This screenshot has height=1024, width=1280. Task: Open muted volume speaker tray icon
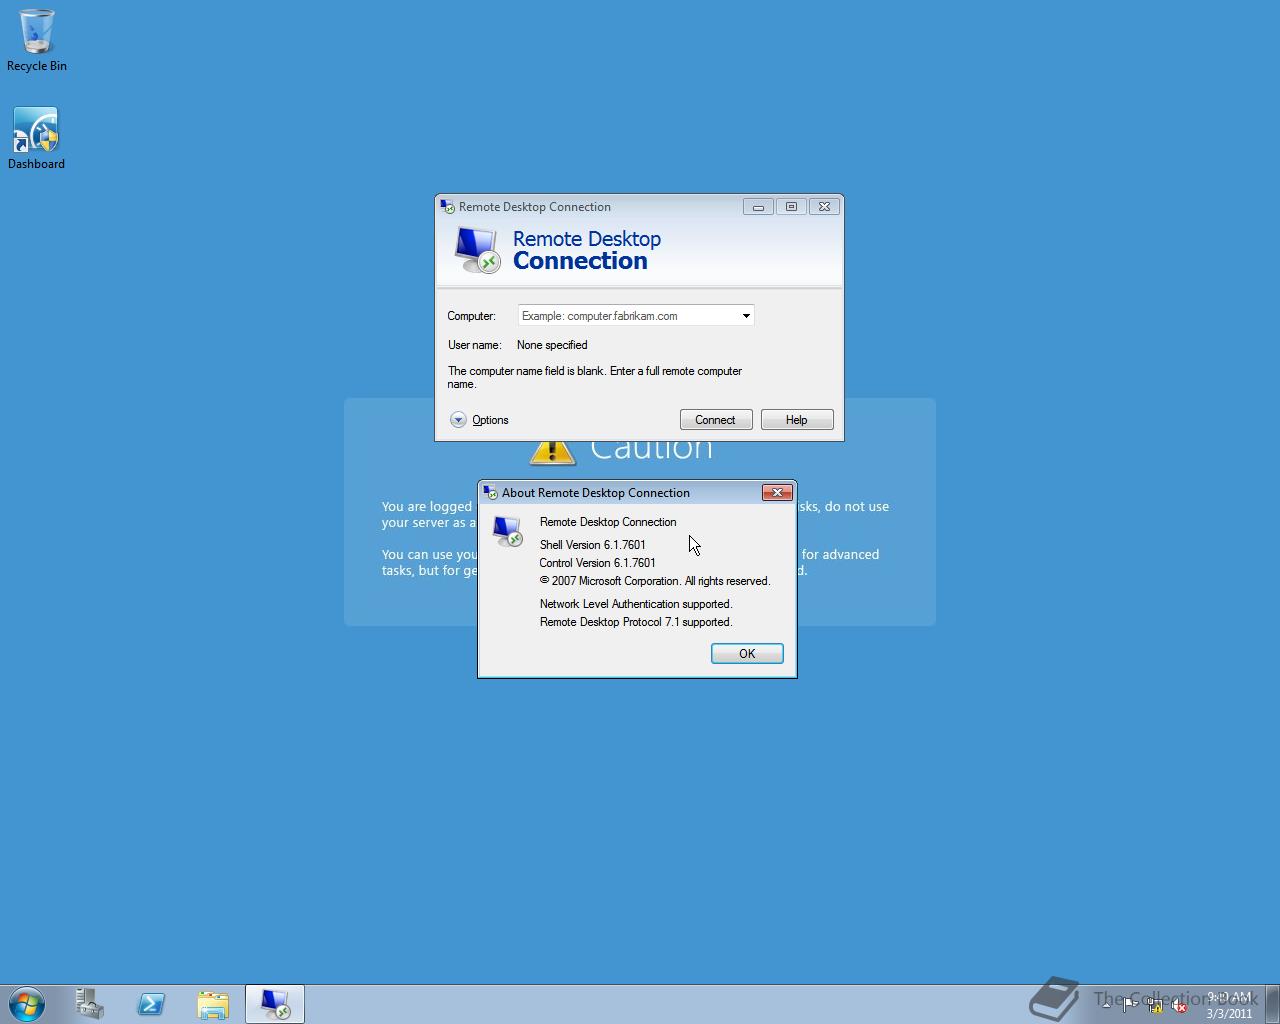[x=1180, y=1006]
